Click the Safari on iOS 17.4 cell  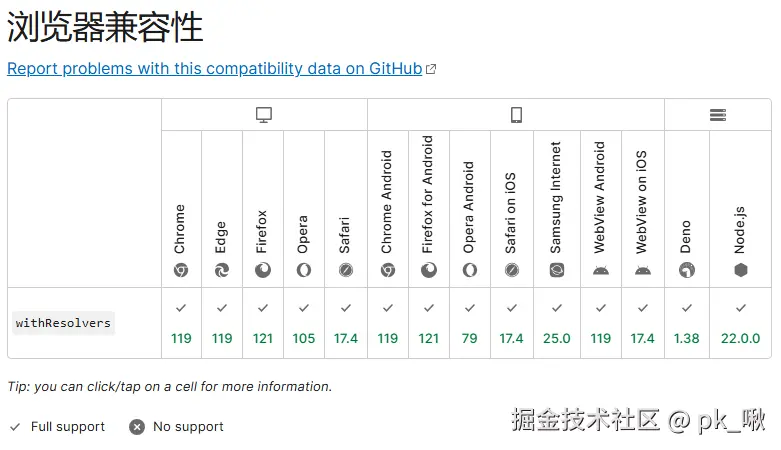[x=511, y=323]
